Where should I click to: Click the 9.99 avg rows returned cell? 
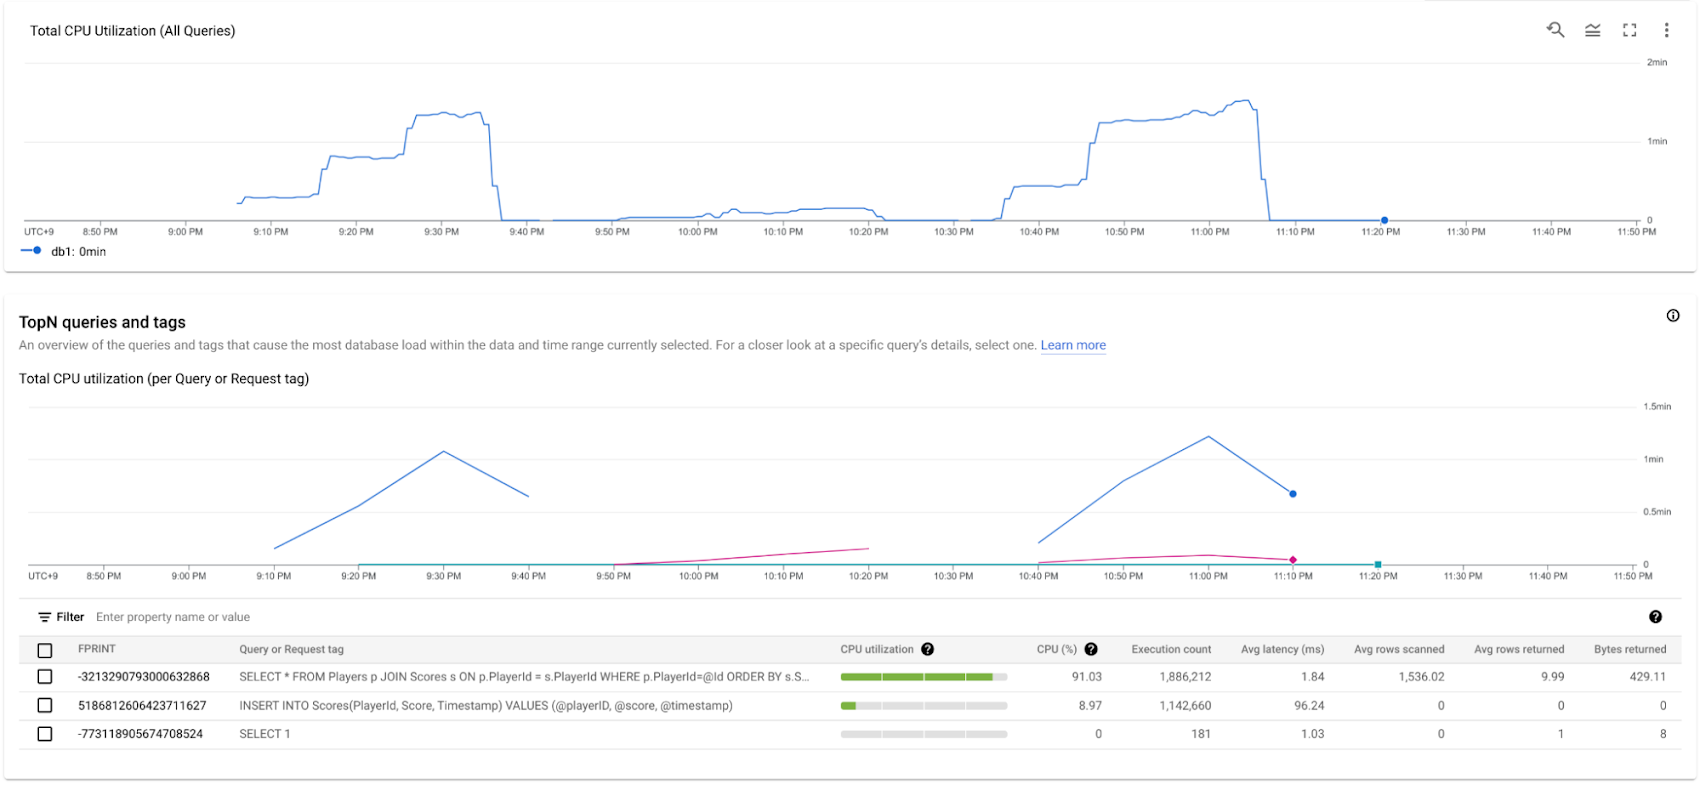point(1553,677)
